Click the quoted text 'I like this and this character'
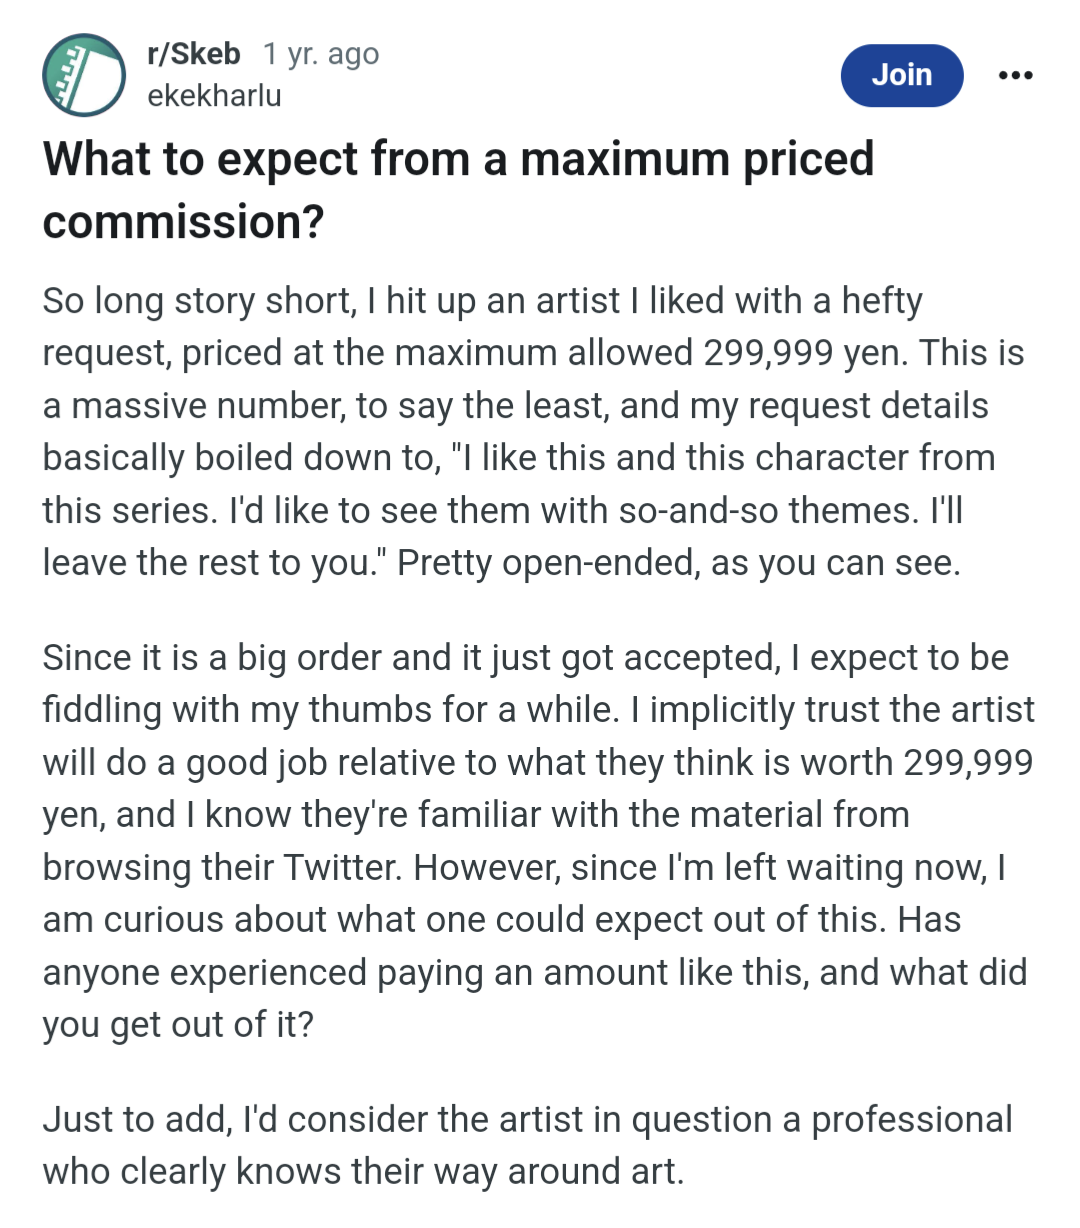 pyautogui.click(x=696, y=458)
